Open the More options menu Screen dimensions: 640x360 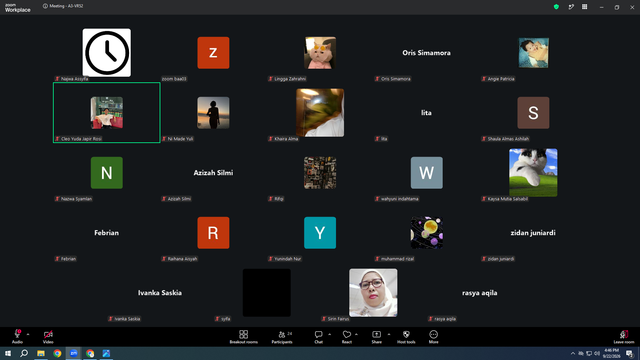[x=433, y=337]
